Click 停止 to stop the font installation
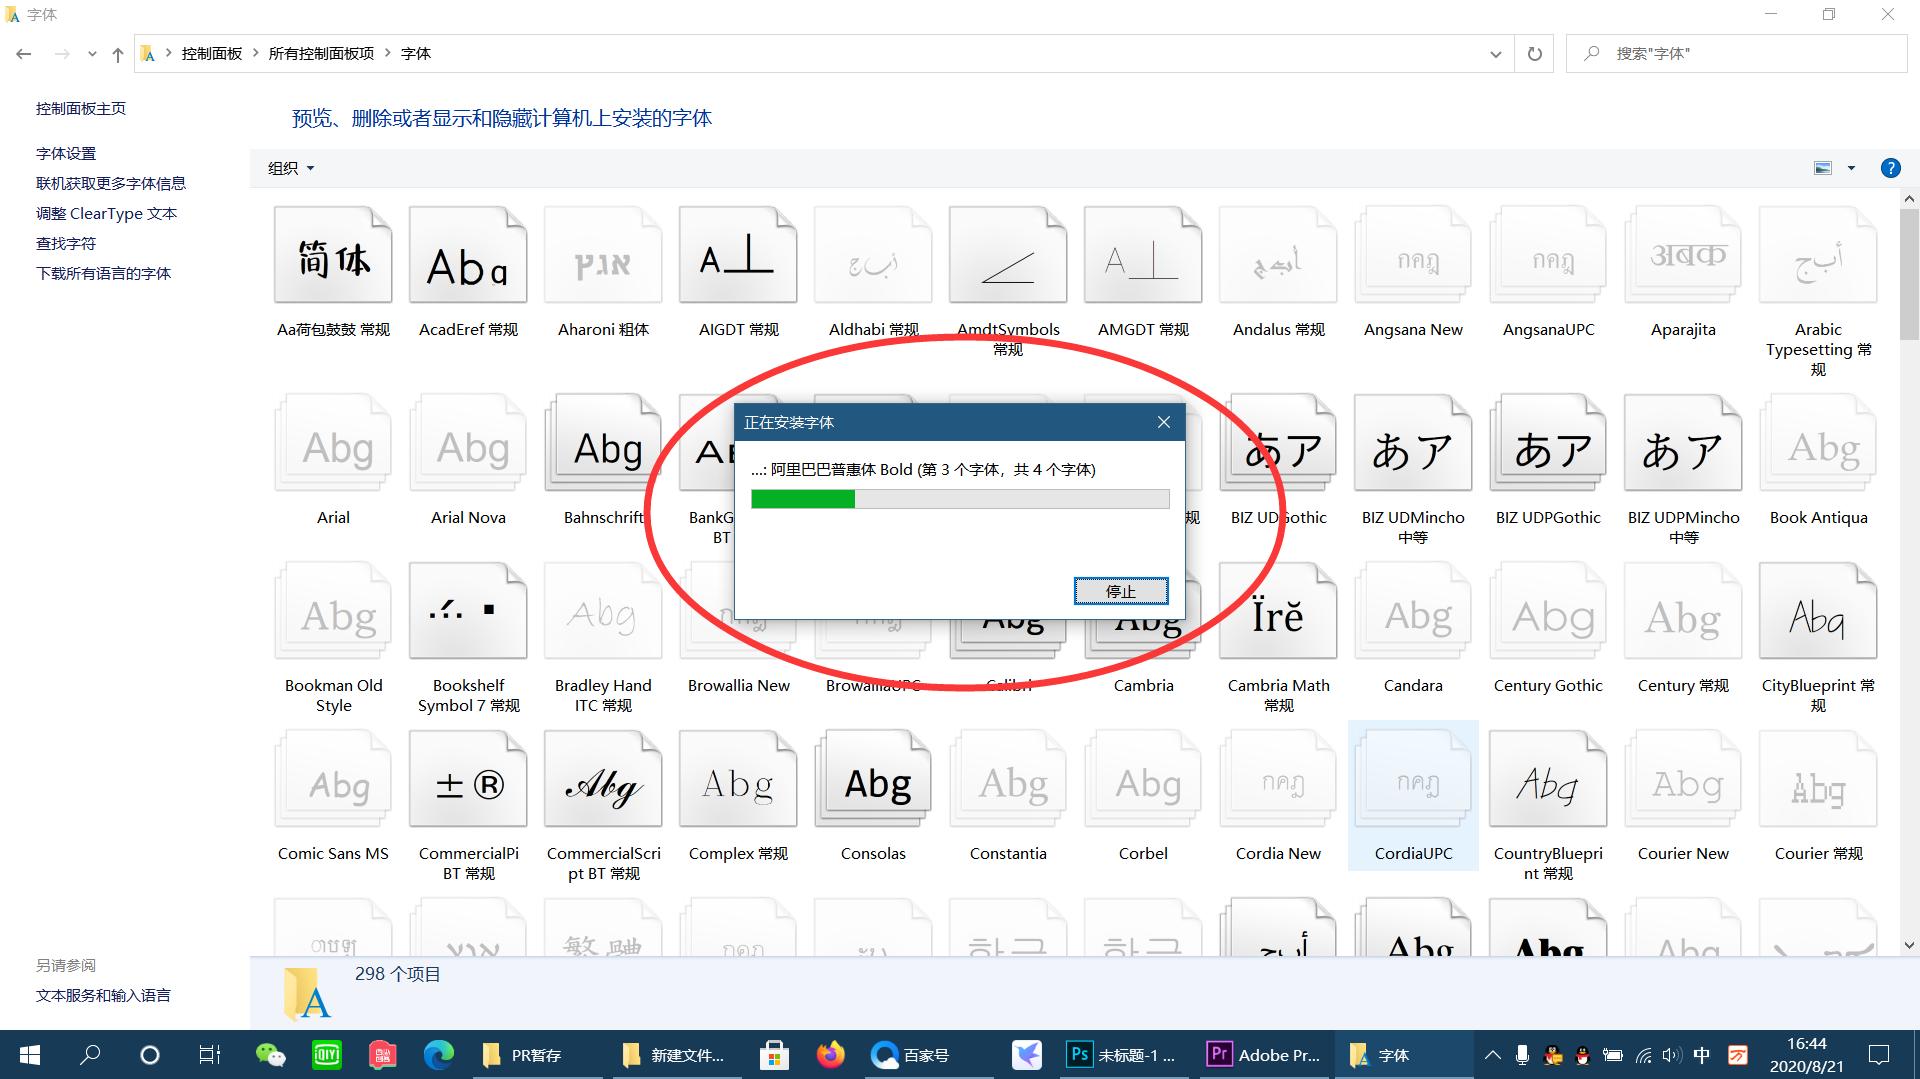This screenshot has height=1079, width=1920. pyautogui.click(x=1121, y=591)
